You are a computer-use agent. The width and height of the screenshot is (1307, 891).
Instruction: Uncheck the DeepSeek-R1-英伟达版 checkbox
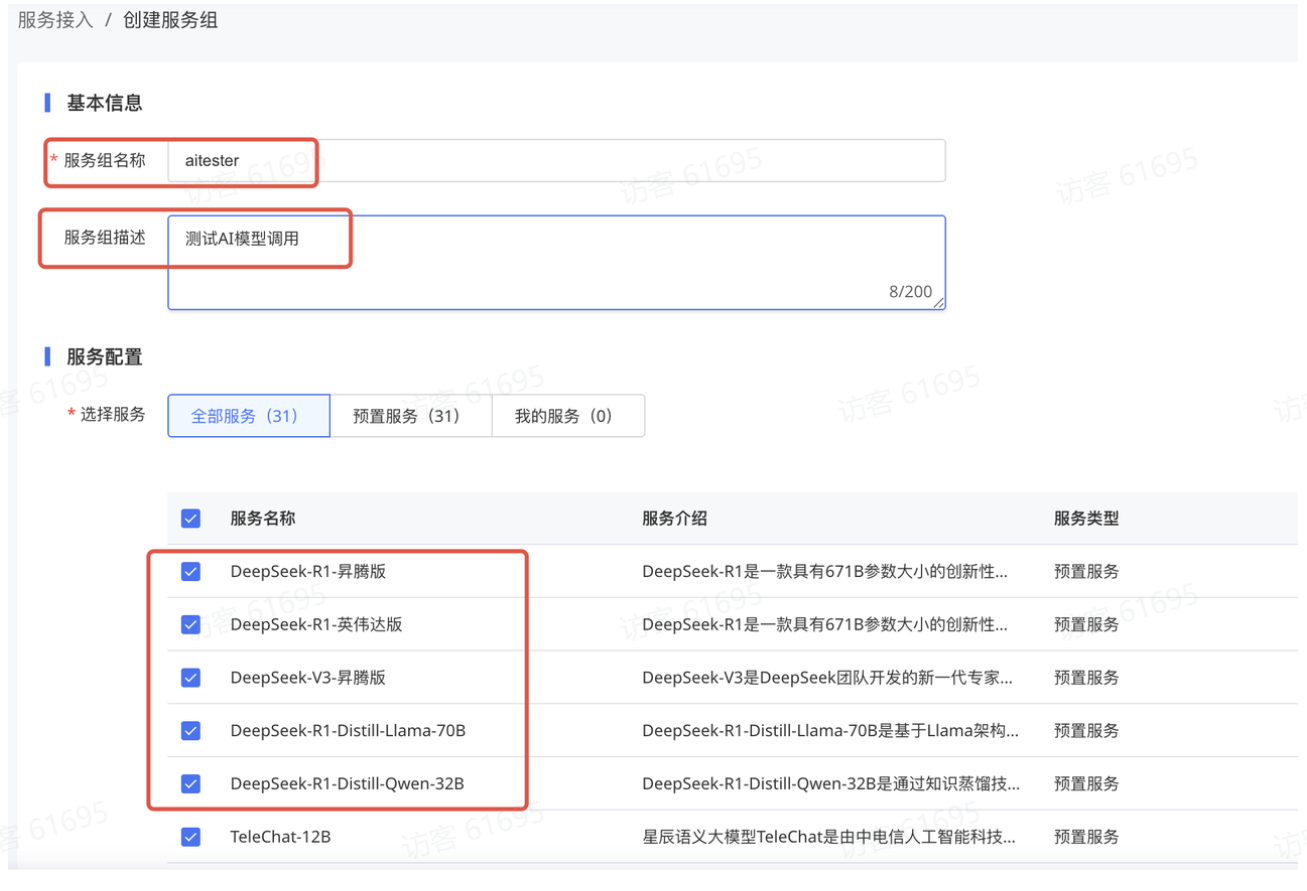[190, 624]
